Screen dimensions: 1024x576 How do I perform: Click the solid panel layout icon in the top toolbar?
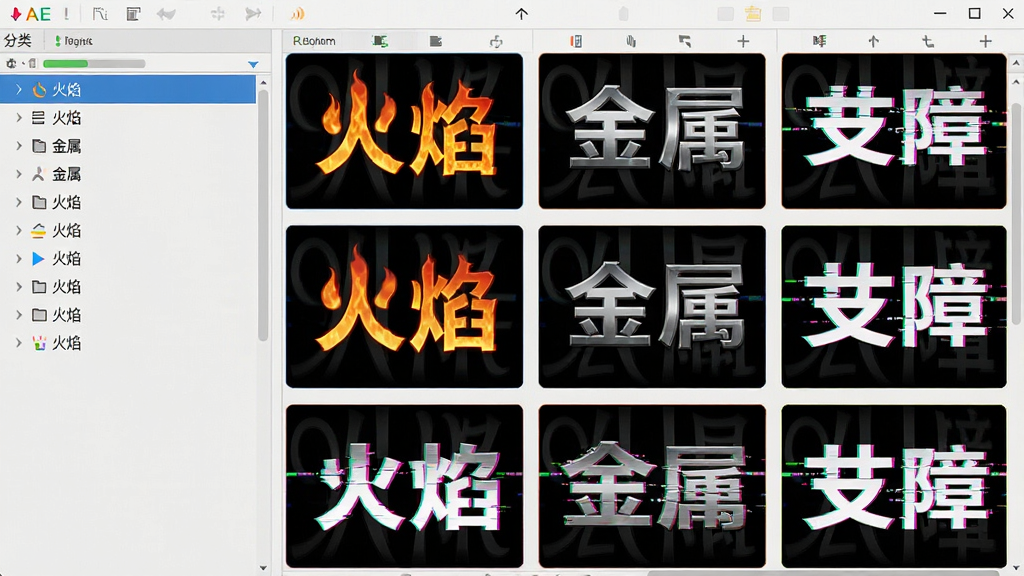click(133, 14)
